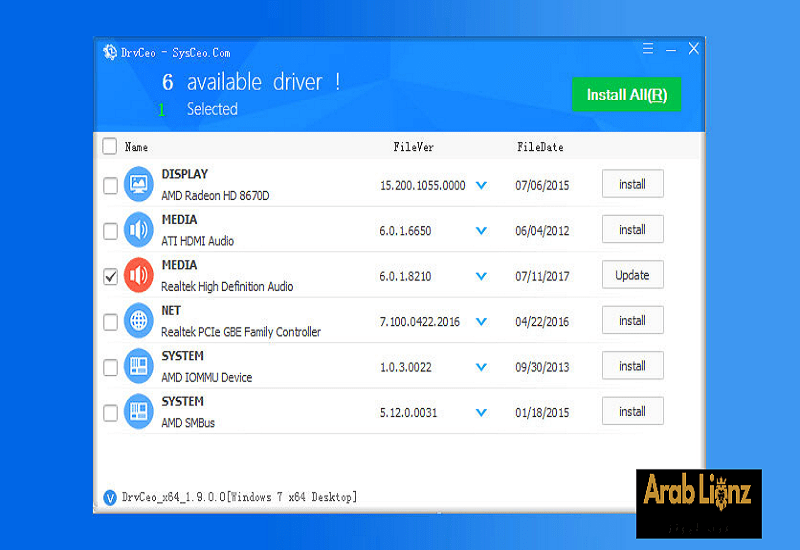Click the DrvCeo gear logo in title bar
The image size is (800, 550).
coord(110,52)
